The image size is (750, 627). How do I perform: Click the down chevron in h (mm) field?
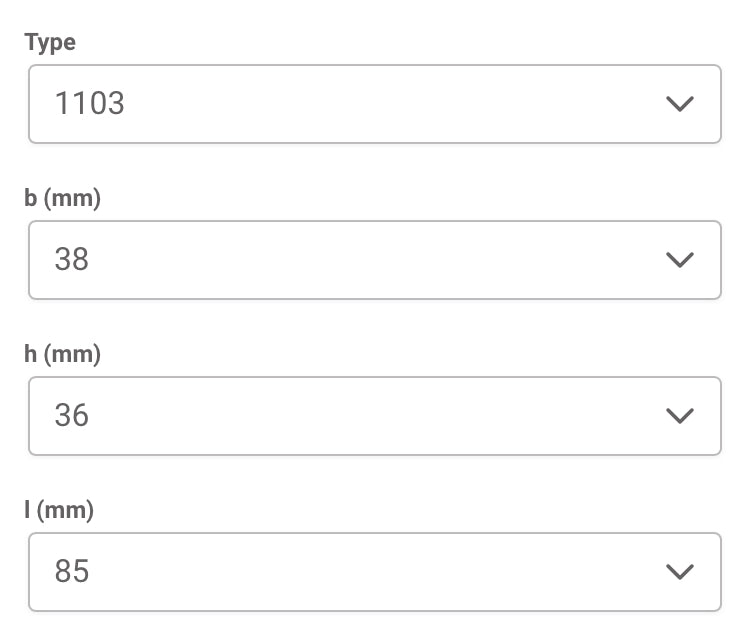click(x=679, y=416)
